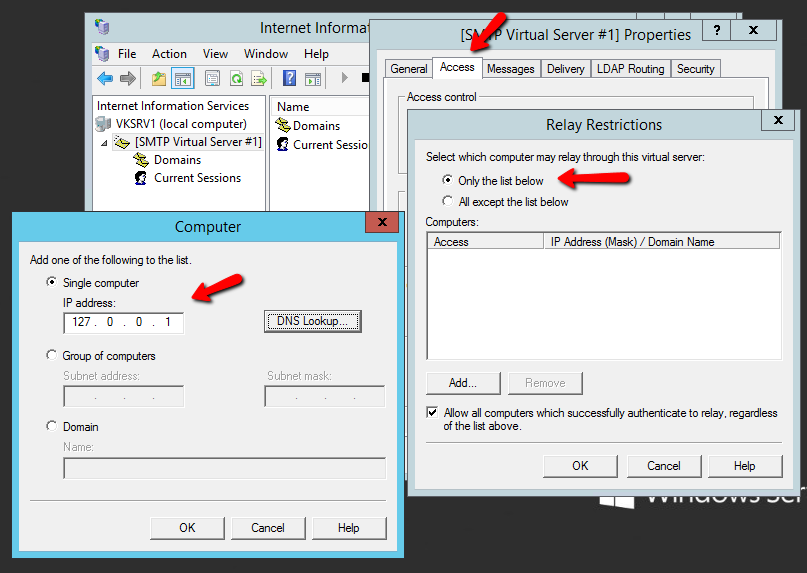Select Only the list below option
This screenshot has width=807, height=573.
[x=447, y=180]
